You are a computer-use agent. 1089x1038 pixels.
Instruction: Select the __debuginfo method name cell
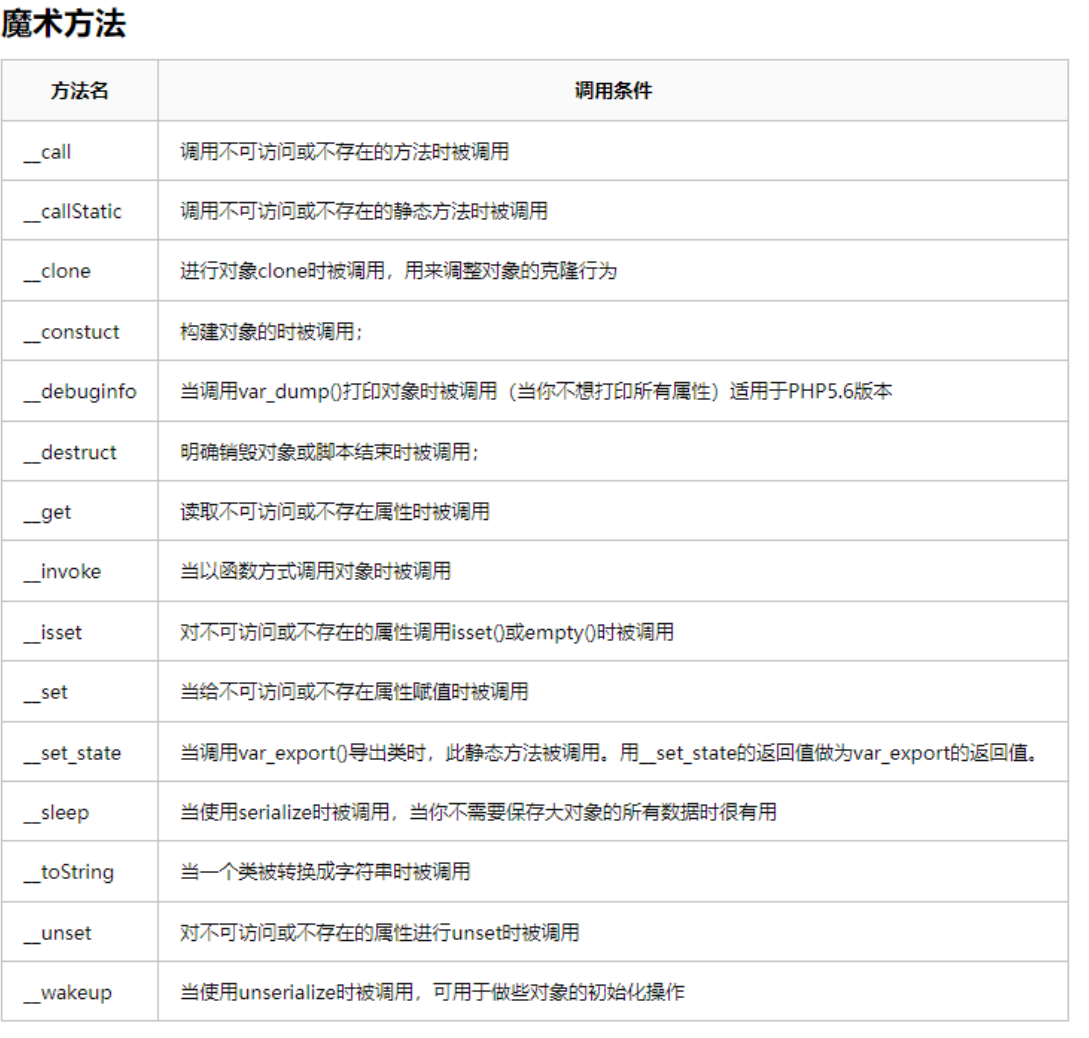tap(80, 392)
